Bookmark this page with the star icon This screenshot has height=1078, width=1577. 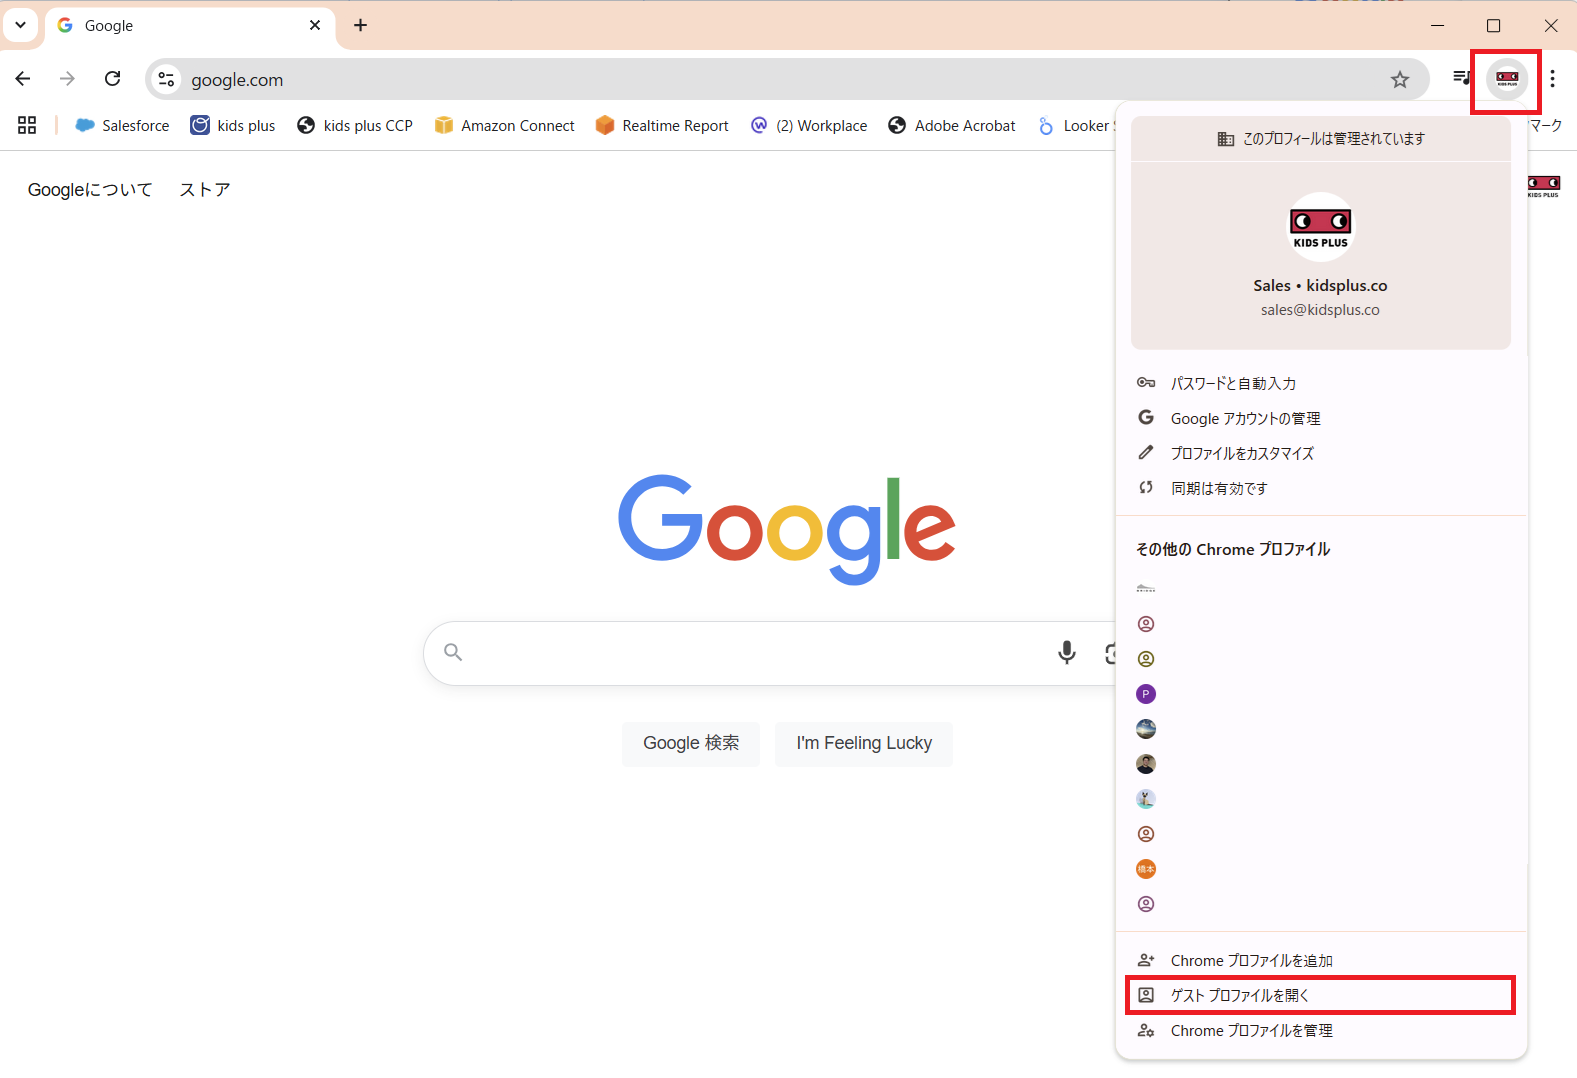(1400, 80)
